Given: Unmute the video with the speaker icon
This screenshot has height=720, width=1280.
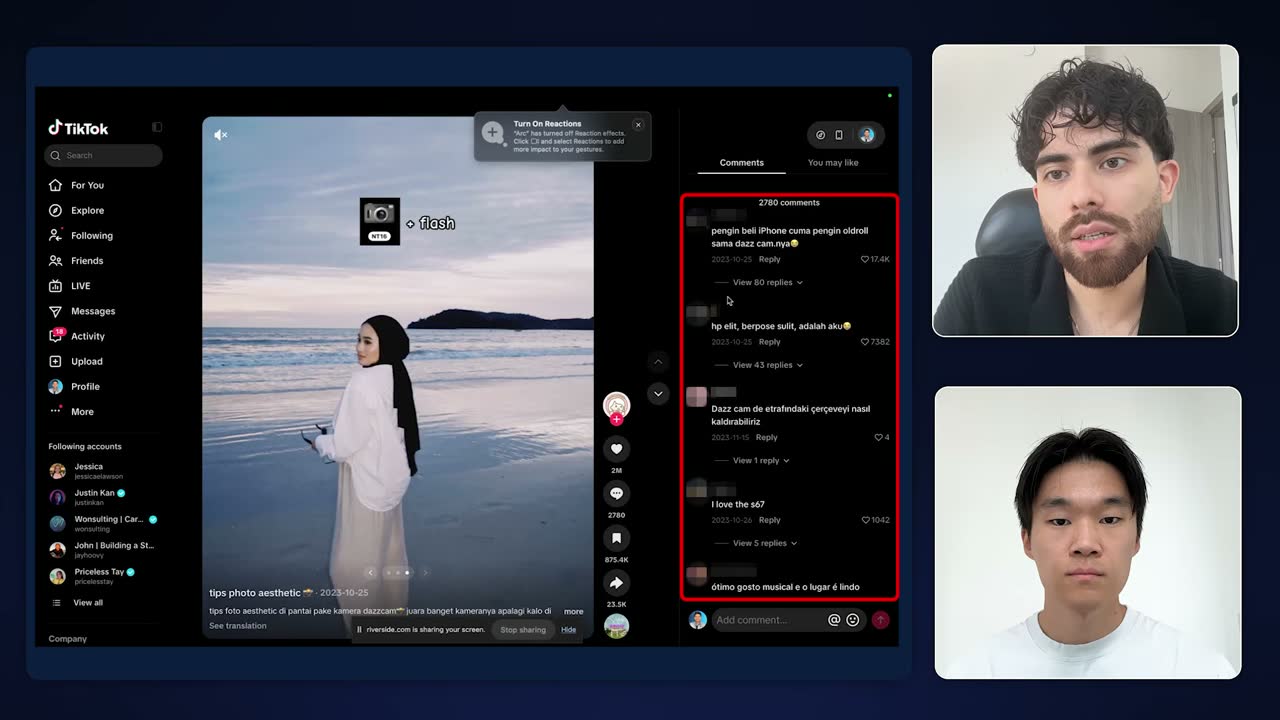Looking at the screenshot, I should pos(221,135).
